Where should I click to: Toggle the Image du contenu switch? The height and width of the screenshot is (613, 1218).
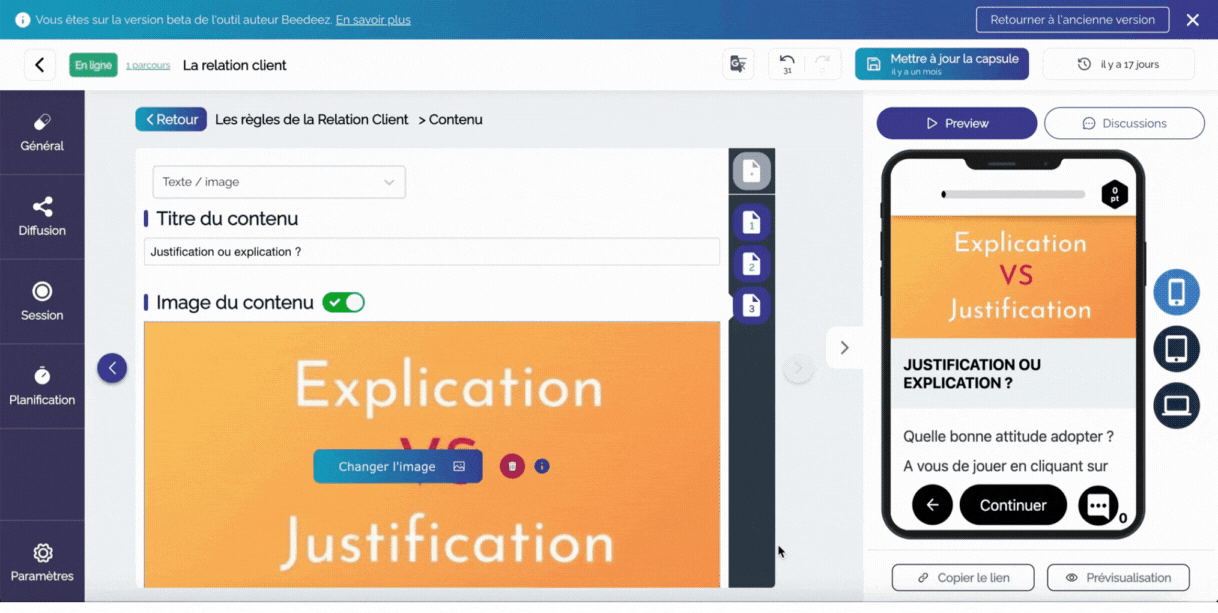point(344,302)
